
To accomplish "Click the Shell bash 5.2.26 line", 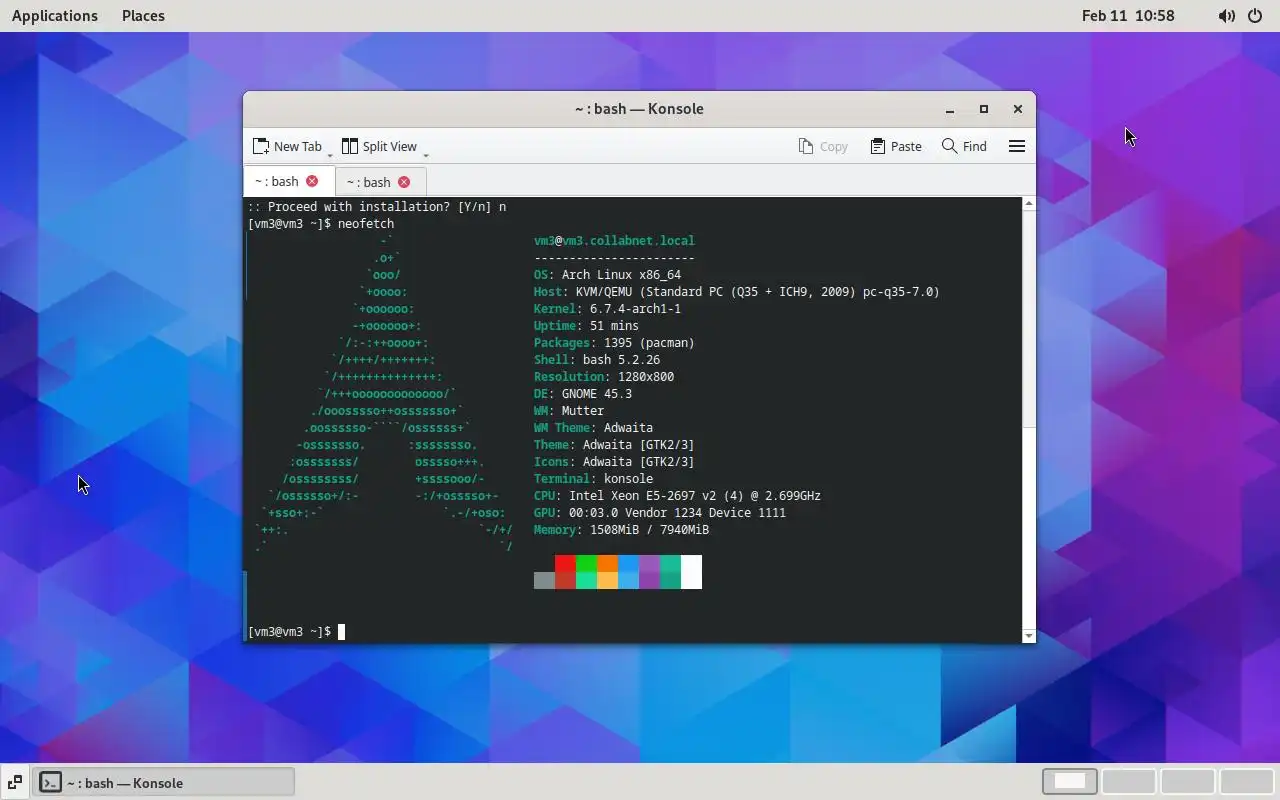I will tap(597, 360).
